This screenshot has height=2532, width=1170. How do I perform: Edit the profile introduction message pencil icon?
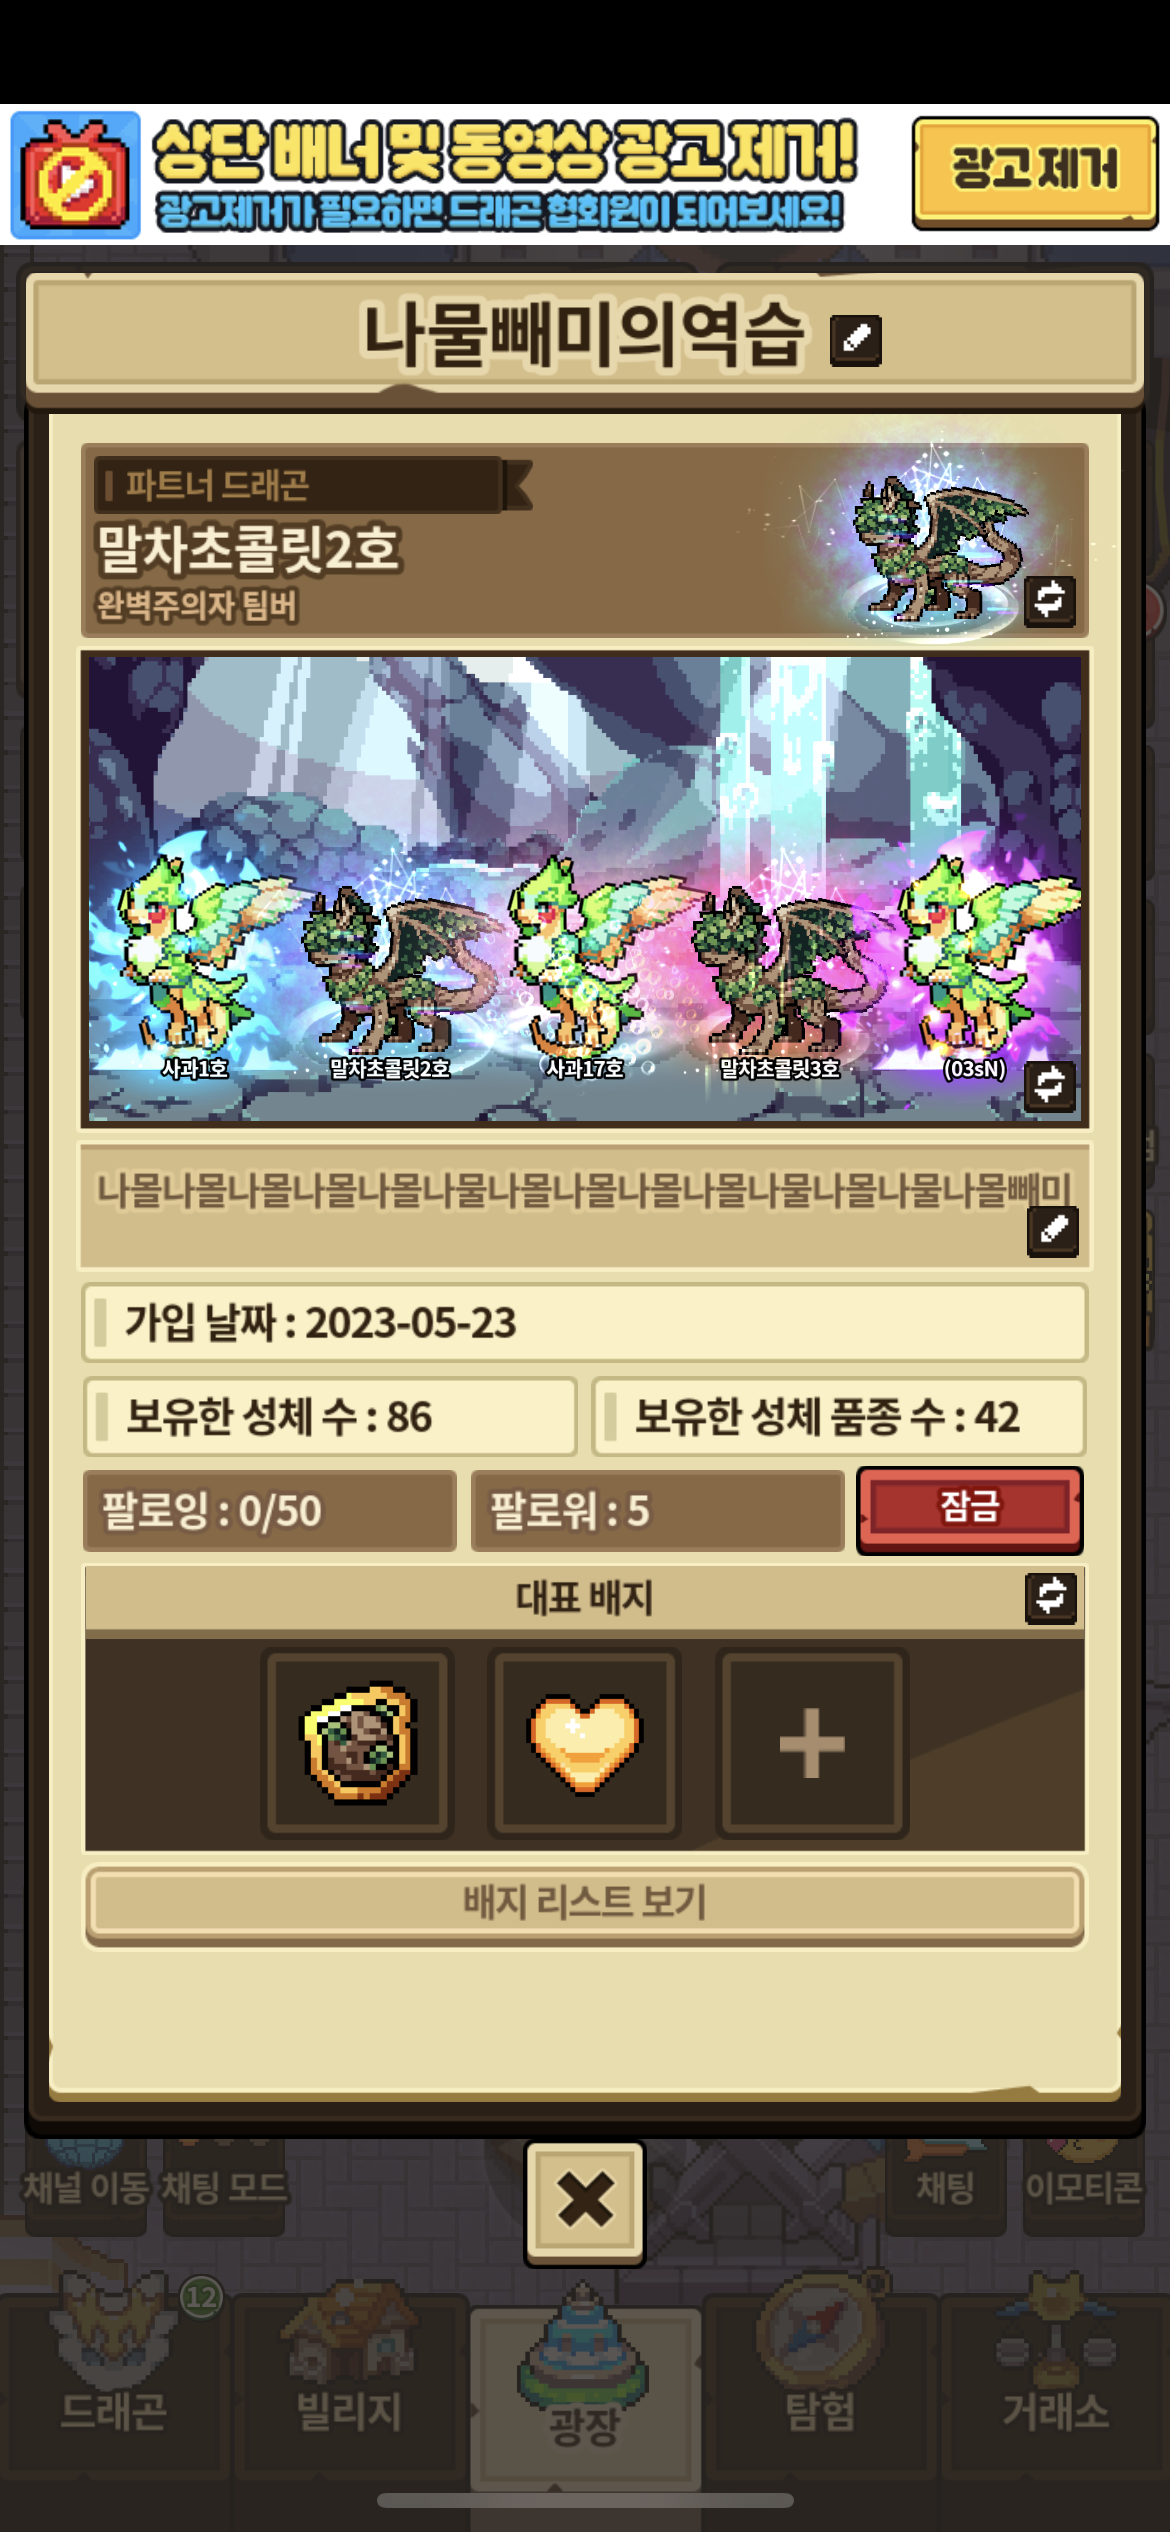coord(1053,1230)
